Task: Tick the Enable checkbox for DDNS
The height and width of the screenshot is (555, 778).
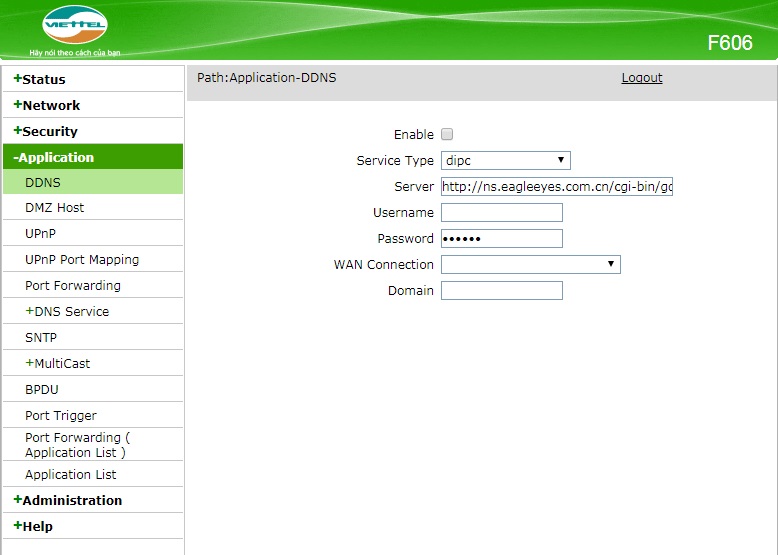Action: [447, 134]
